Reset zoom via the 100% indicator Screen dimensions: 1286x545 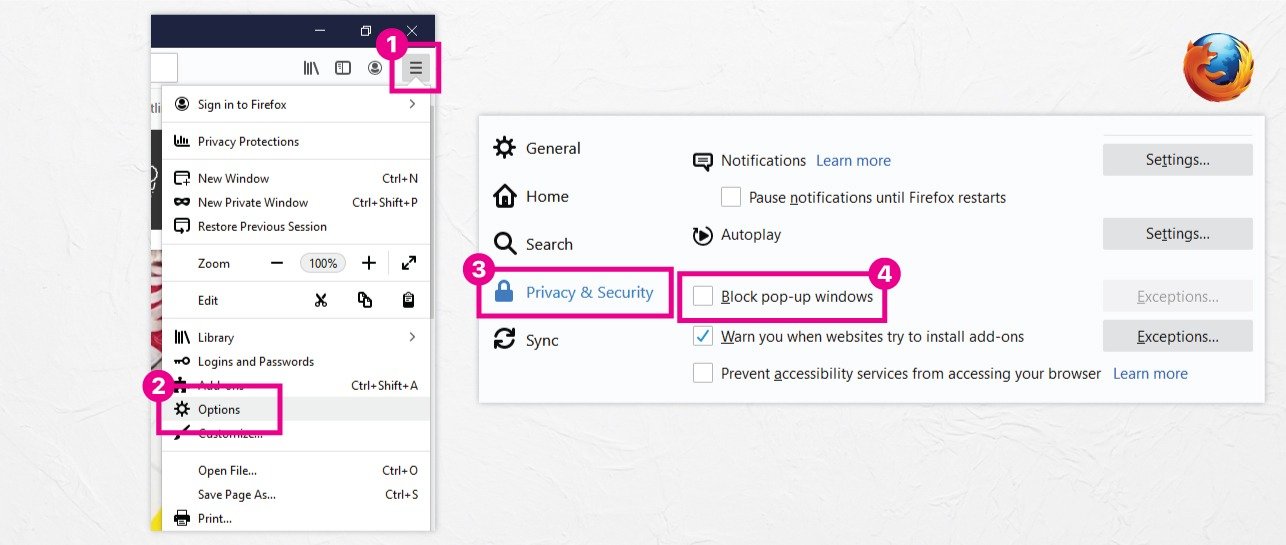click(x=323, y=263)
